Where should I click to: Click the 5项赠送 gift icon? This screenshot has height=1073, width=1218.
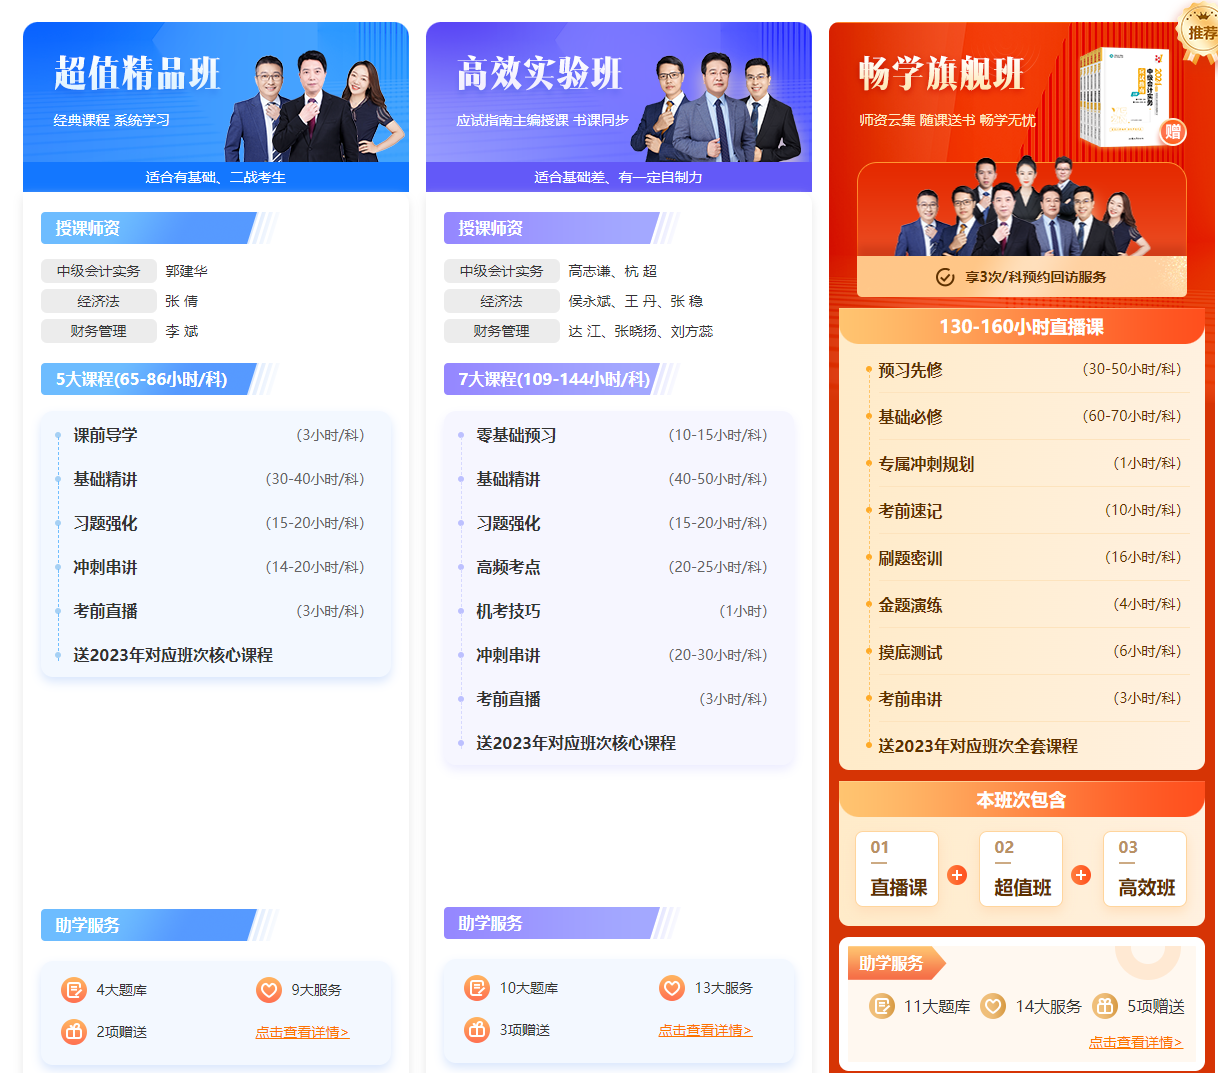pyautogui.click(x=1104, y=1006)
